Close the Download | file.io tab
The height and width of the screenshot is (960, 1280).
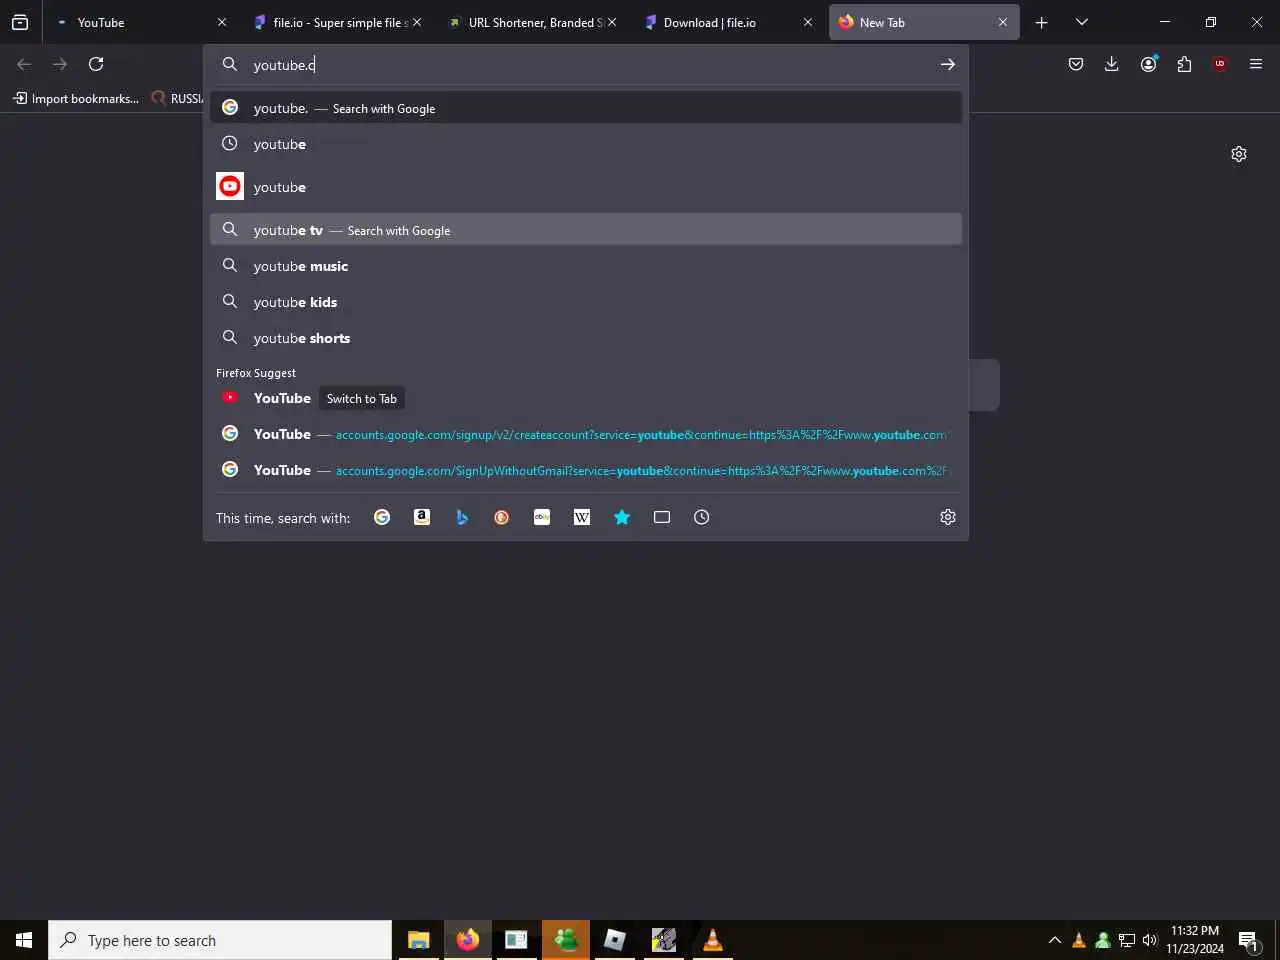pyautogui.click(x=808, y=22)
